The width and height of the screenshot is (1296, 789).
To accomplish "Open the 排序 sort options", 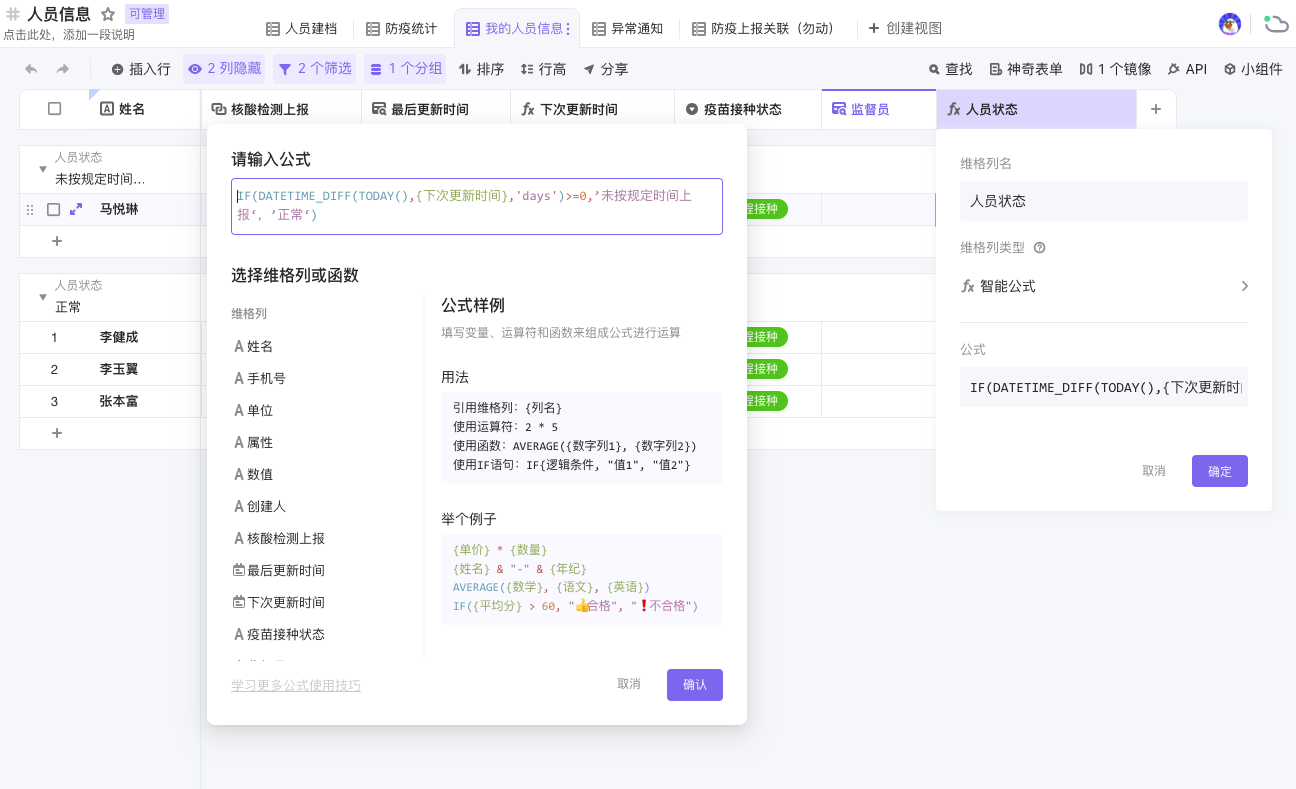I will point(481,69).
